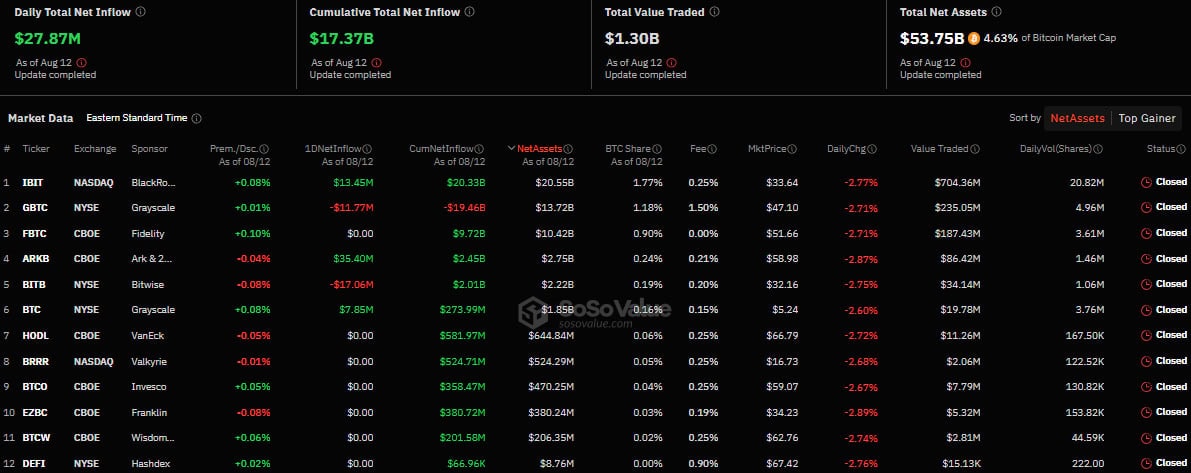The image size is (1191, 473).
Task: Click the Market Data heading
Action: point(41,118)
